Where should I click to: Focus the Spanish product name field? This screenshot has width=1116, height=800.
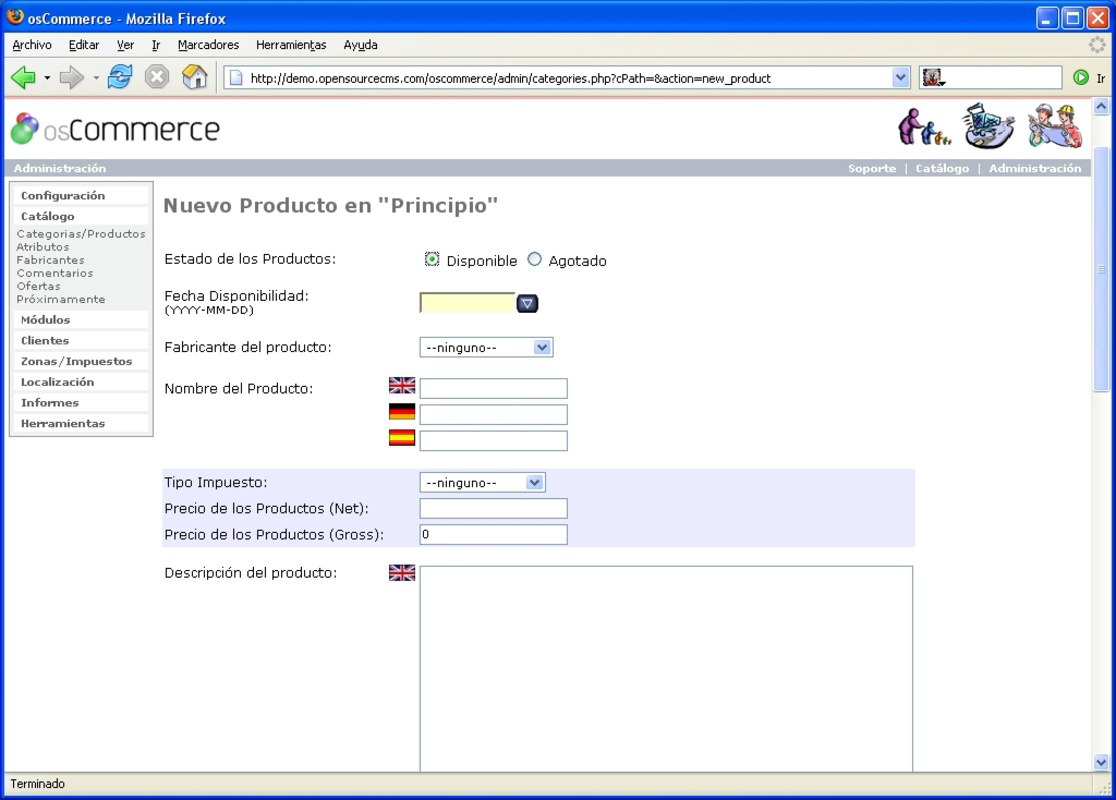493,441
